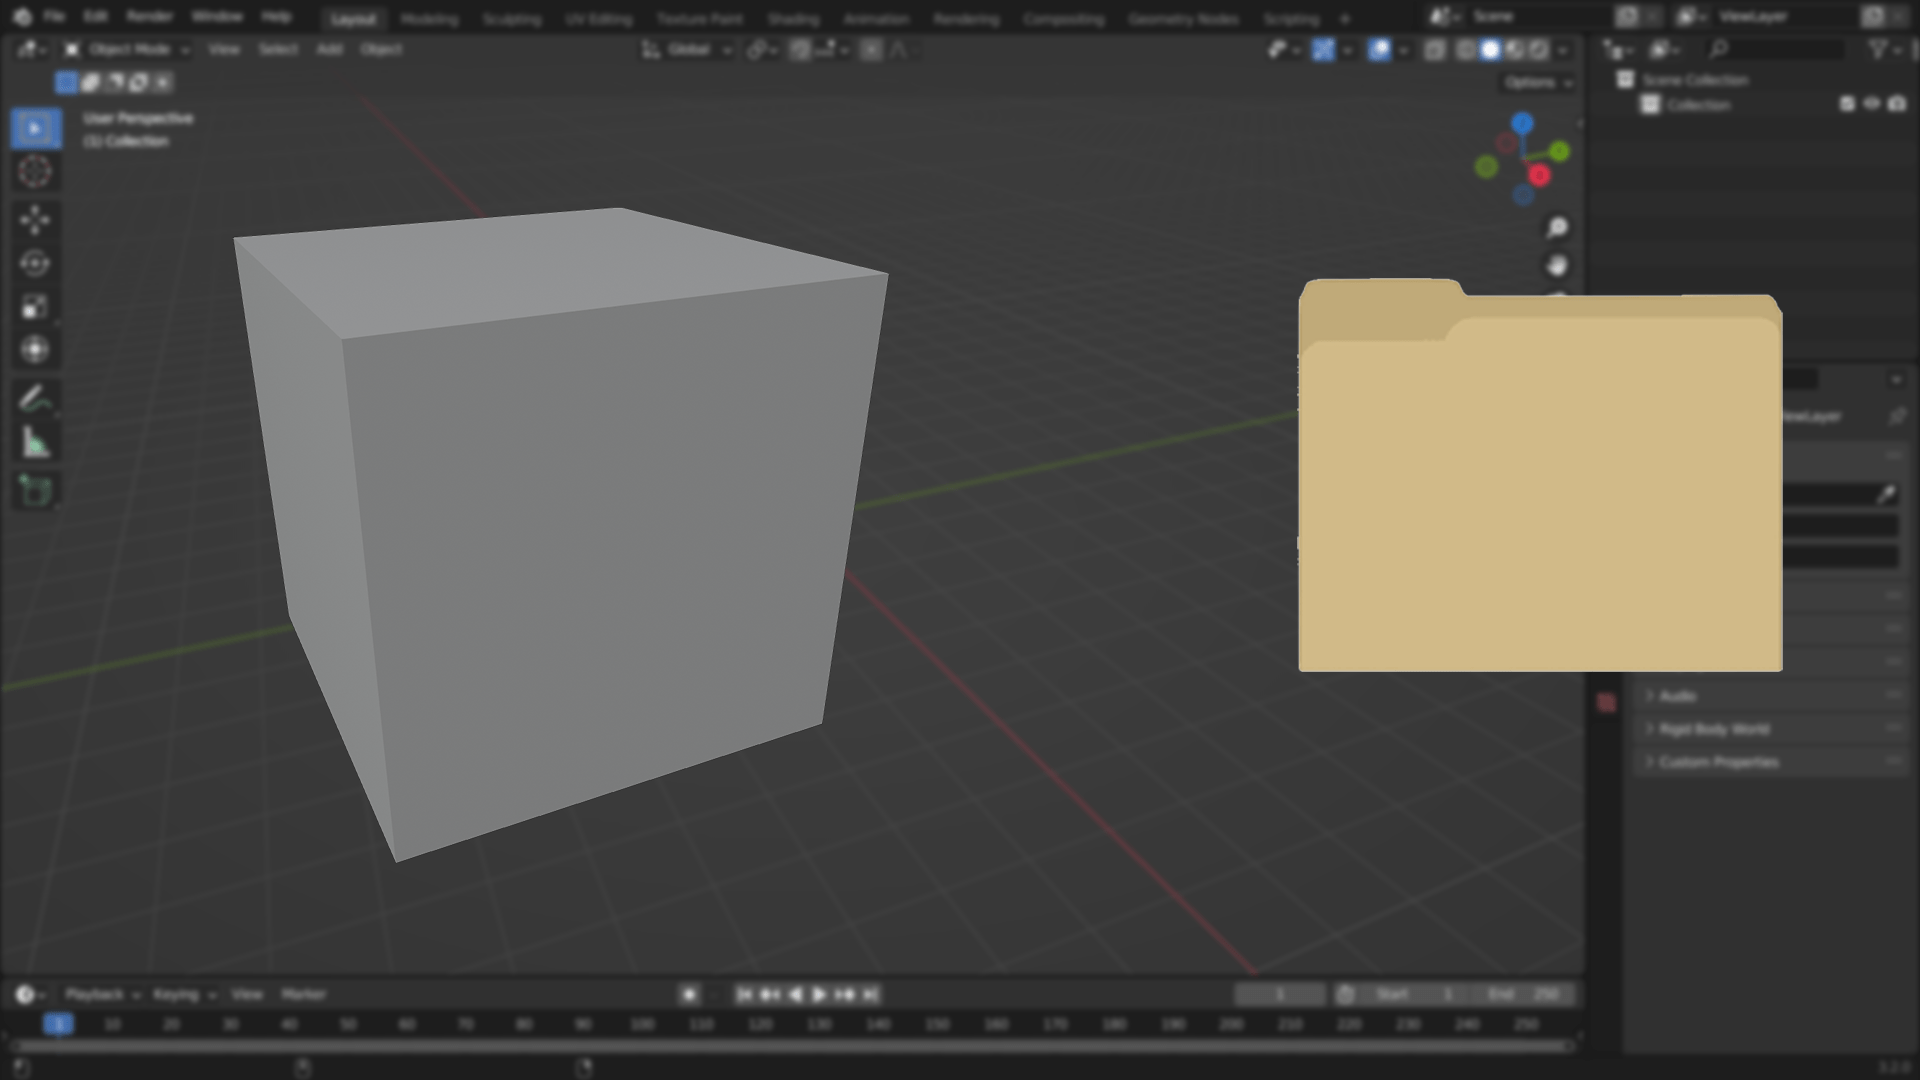
Task: Open the Object Mode dropdown
Action: point(130,48)
